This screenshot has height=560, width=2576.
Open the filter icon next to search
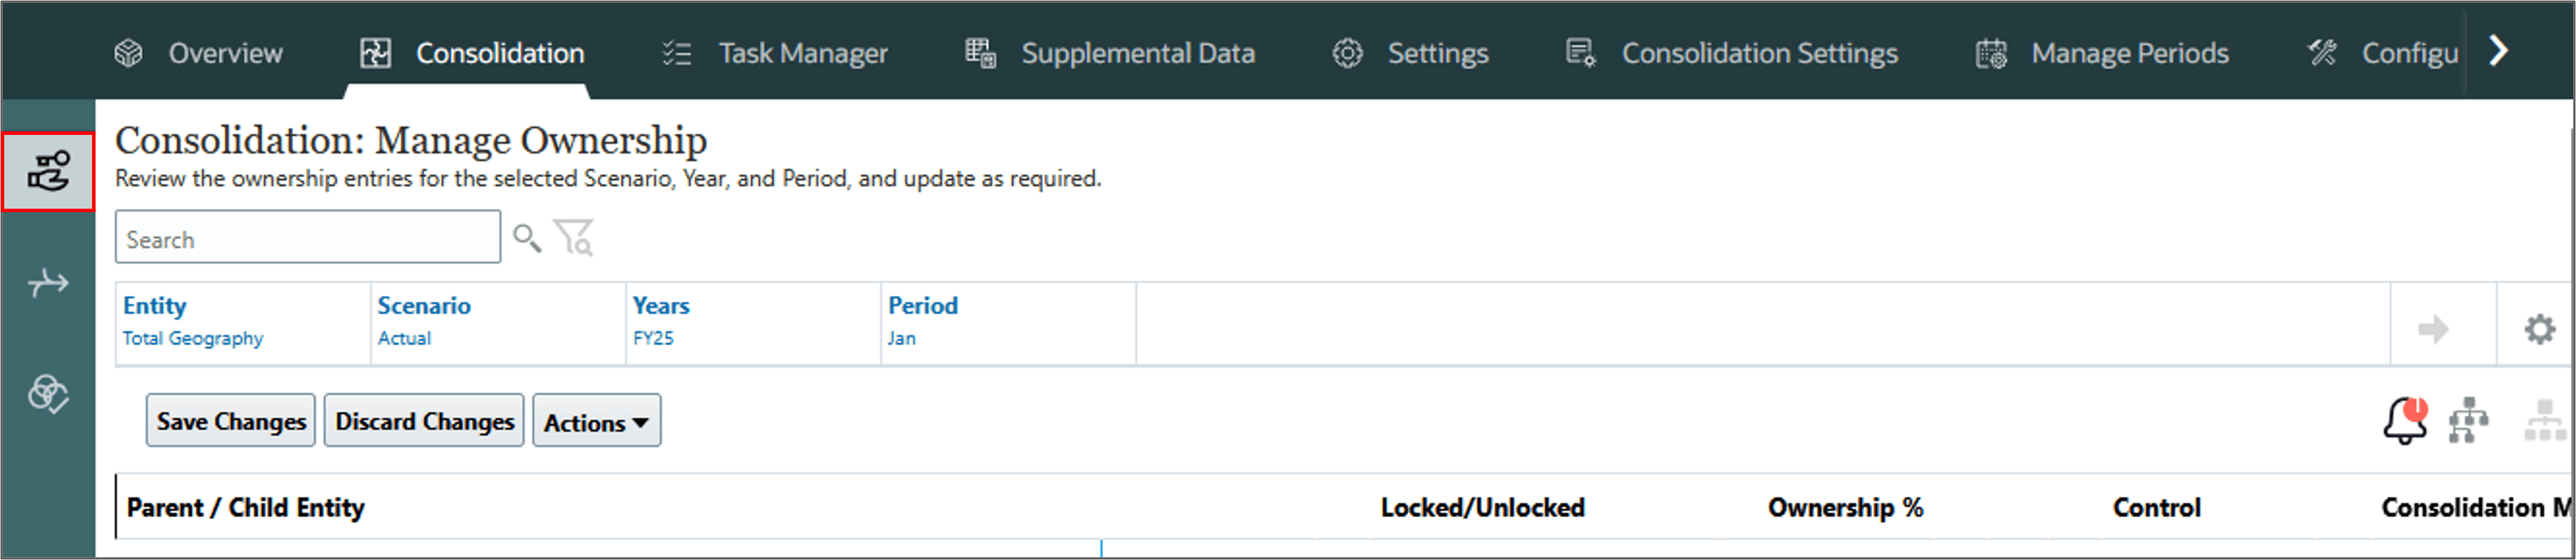point(572,238)
